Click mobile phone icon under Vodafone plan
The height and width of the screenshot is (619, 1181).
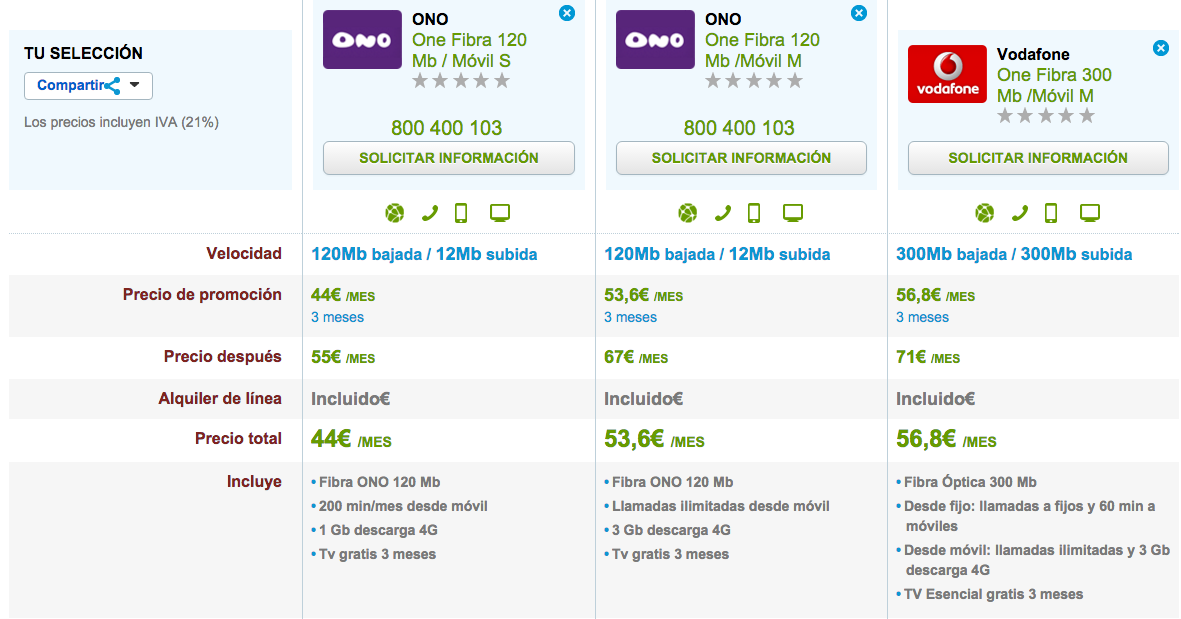tap(1051, 214)
